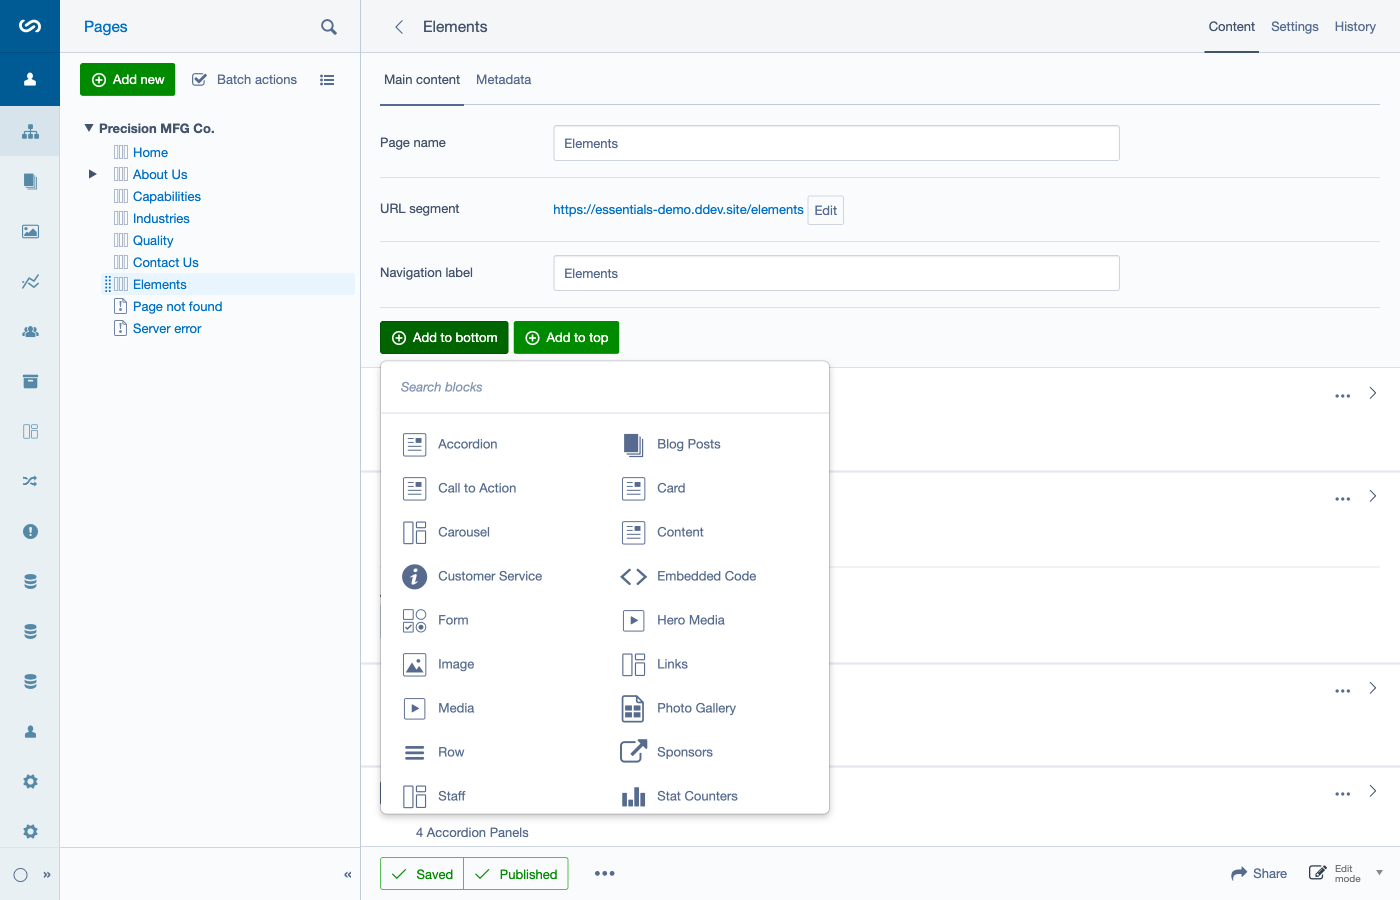Click the Add to bottom button

pyautogui.click(x=444, y=338)
